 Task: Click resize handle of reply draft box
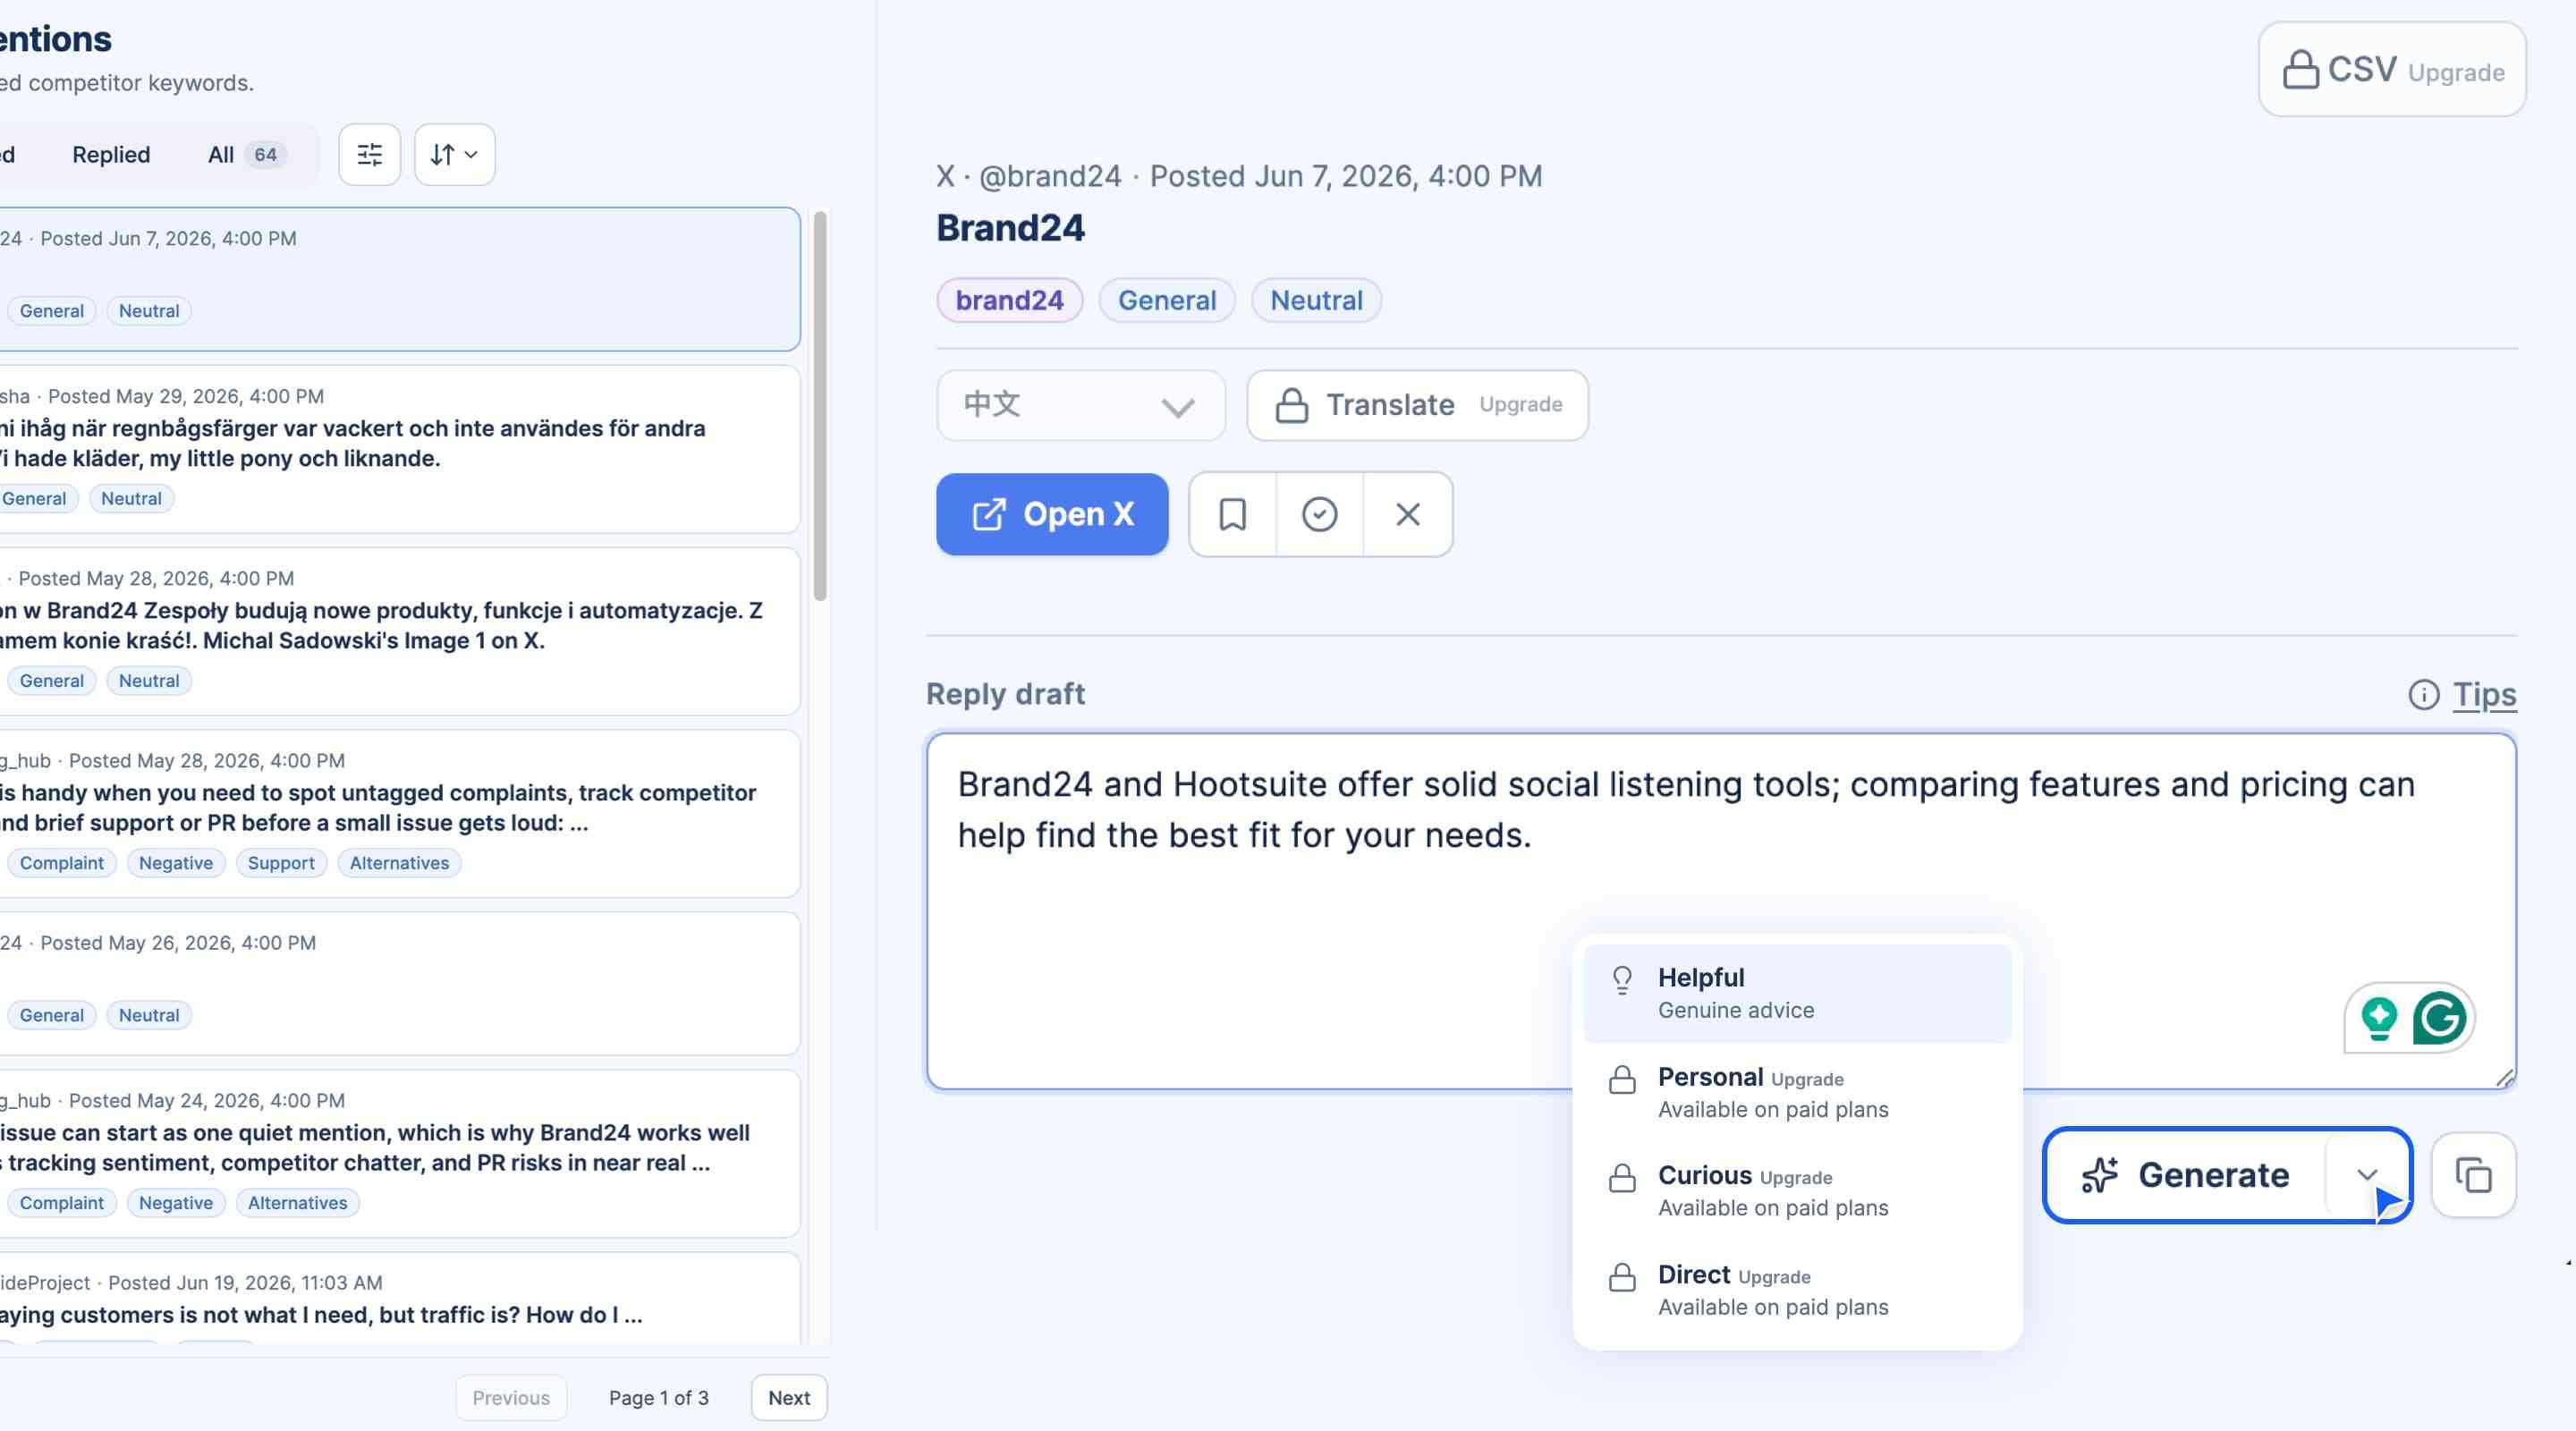click(2504, 1077)
